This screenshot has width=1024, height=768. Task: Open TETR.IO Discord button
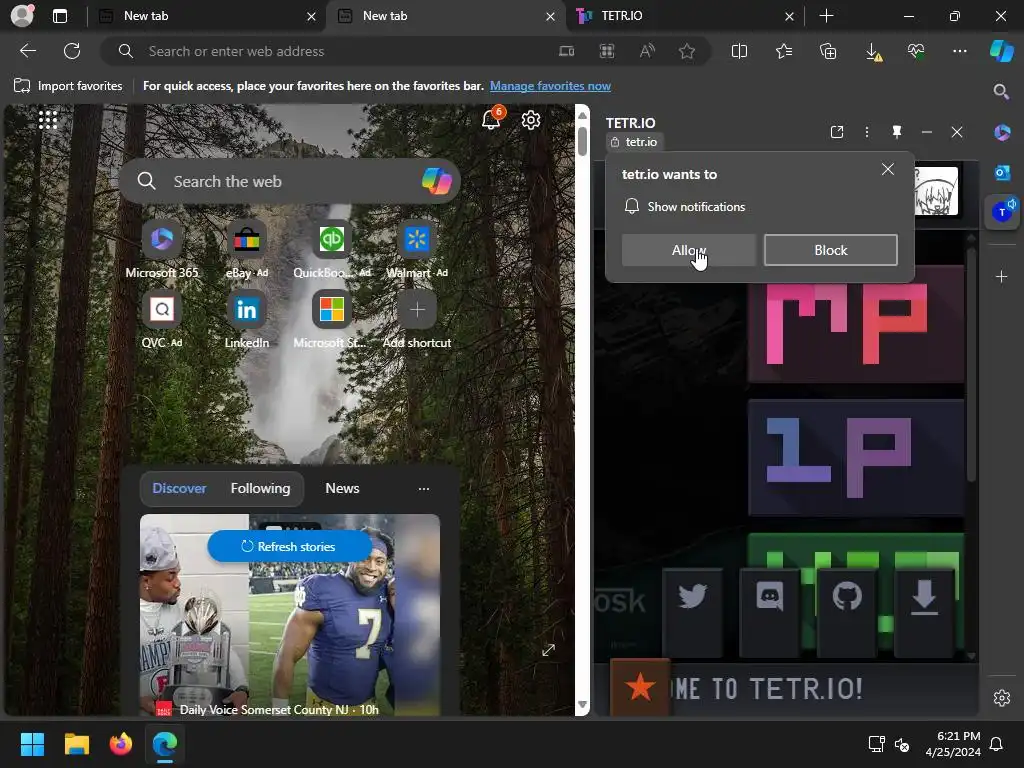coord(770,612)
